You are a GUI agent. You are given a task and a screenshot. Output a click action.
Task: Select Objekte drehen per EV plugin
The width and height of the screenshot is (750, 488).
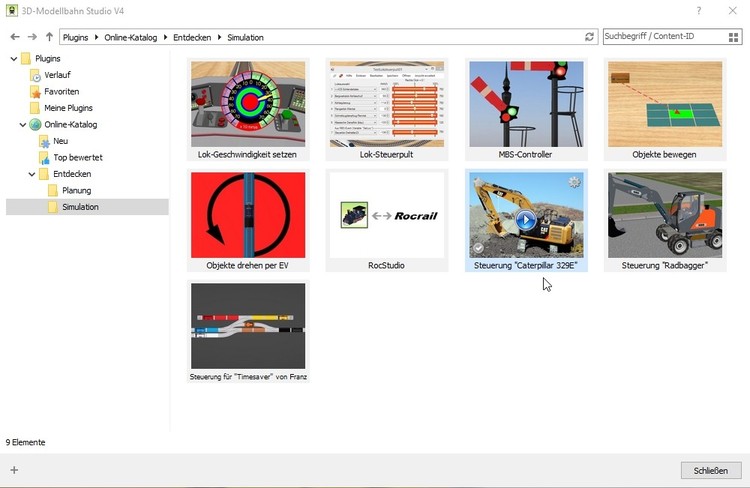(x=248, y=221)
